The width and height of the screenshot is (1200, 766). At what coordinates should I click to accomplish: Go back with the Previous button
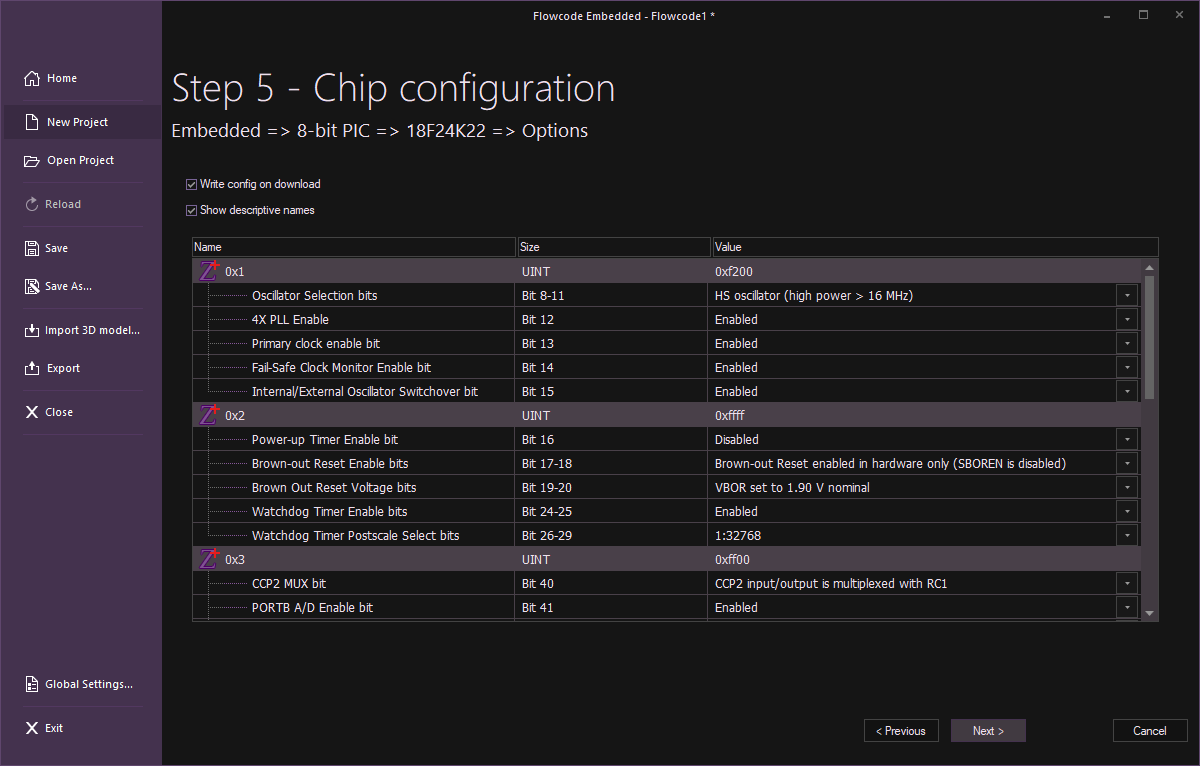tap(901, 731)
